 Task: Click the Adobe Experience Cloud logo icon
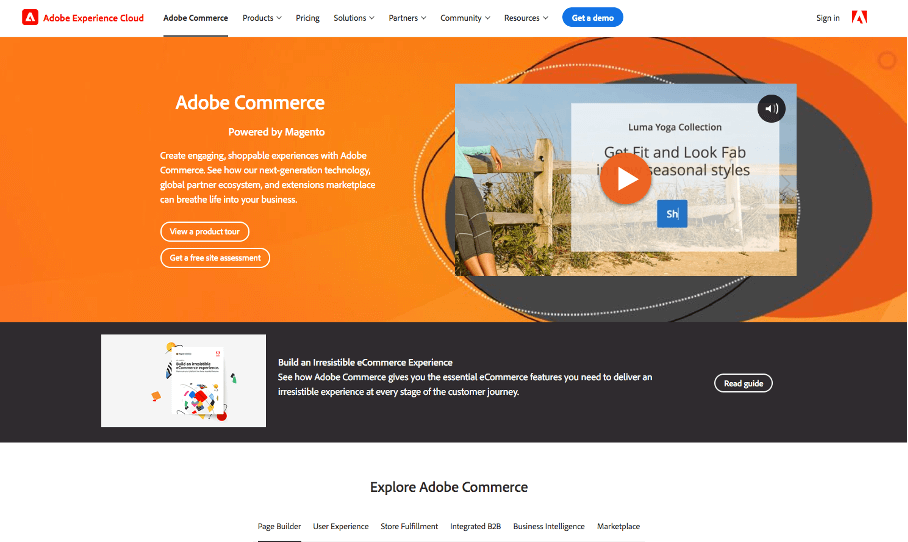pyautogui.click(x=30, y=17)
